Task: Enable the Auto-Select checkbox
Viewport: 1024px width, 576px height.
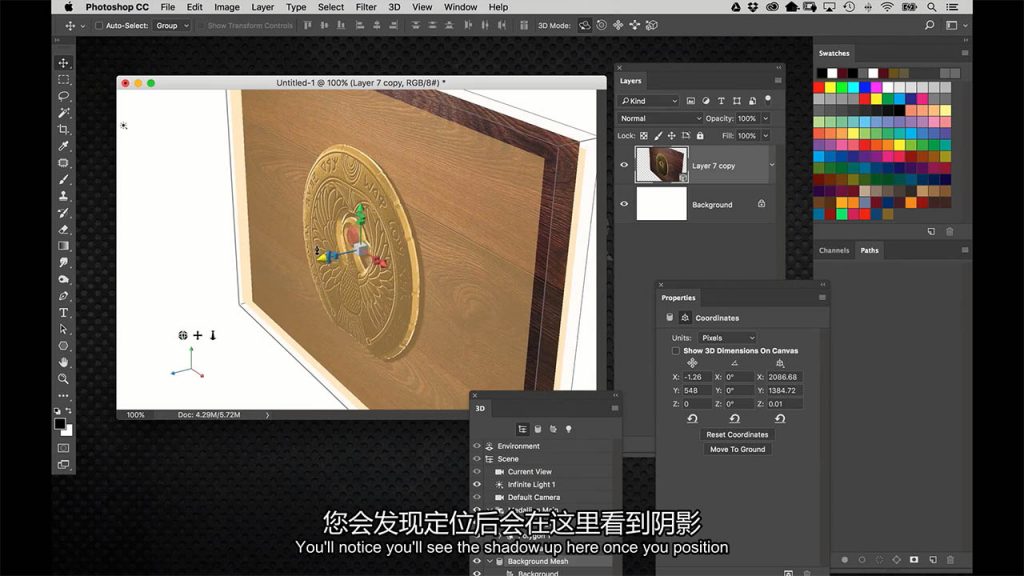Action: 99,25
